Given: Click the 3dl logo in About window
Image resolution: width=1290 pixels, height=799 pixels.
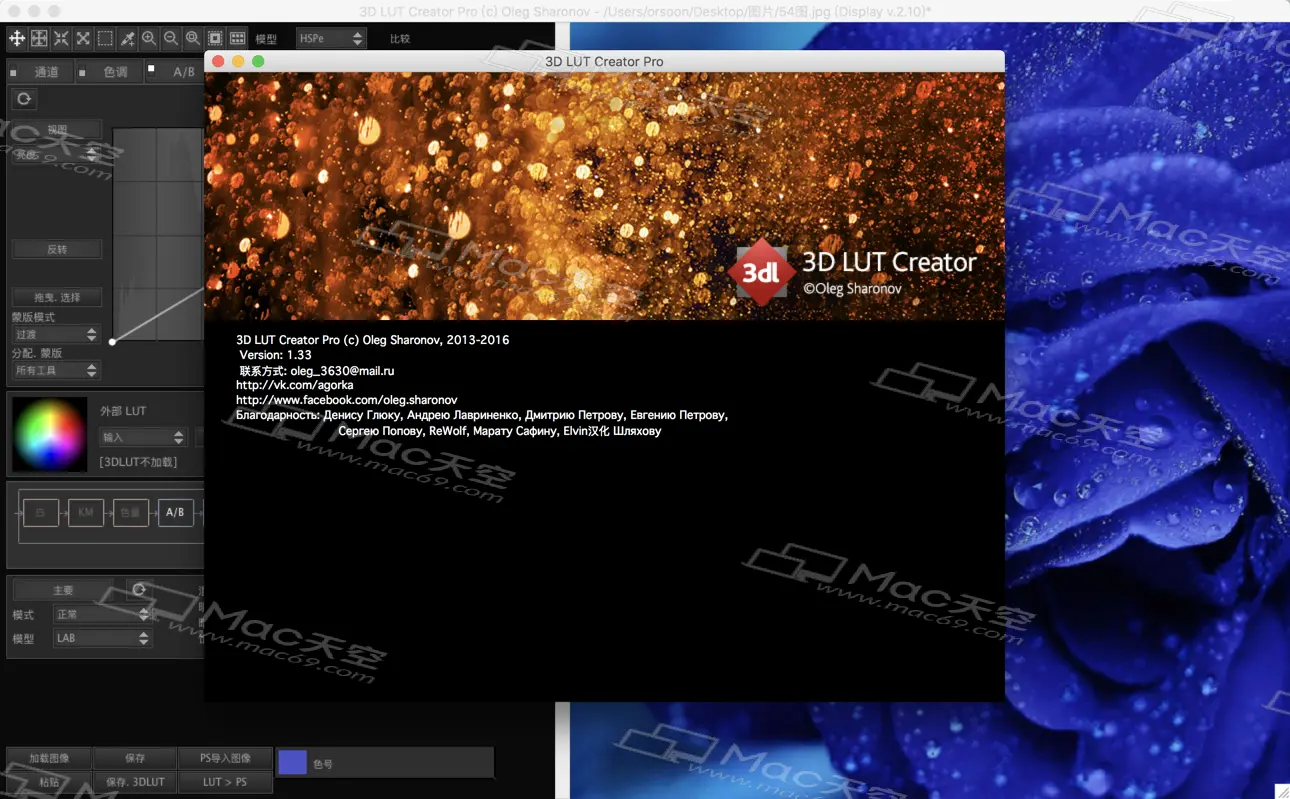Looking at the screenshot, I should click(x=762, y=272).
